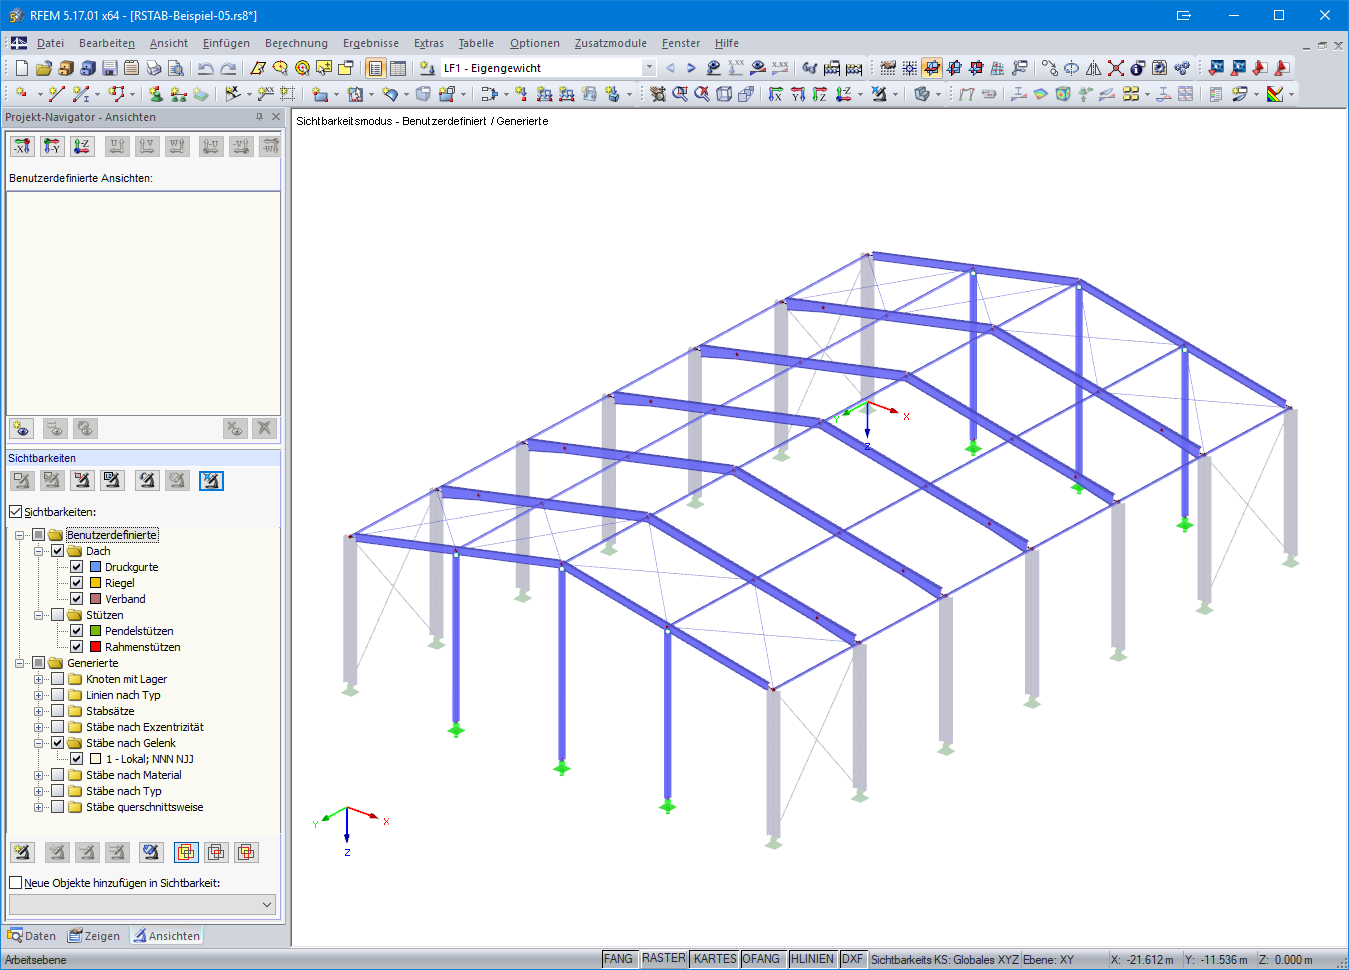Uncheck the Dach folder checkbox
This screenshot has height=970, width=1349.
coord(57,551)
